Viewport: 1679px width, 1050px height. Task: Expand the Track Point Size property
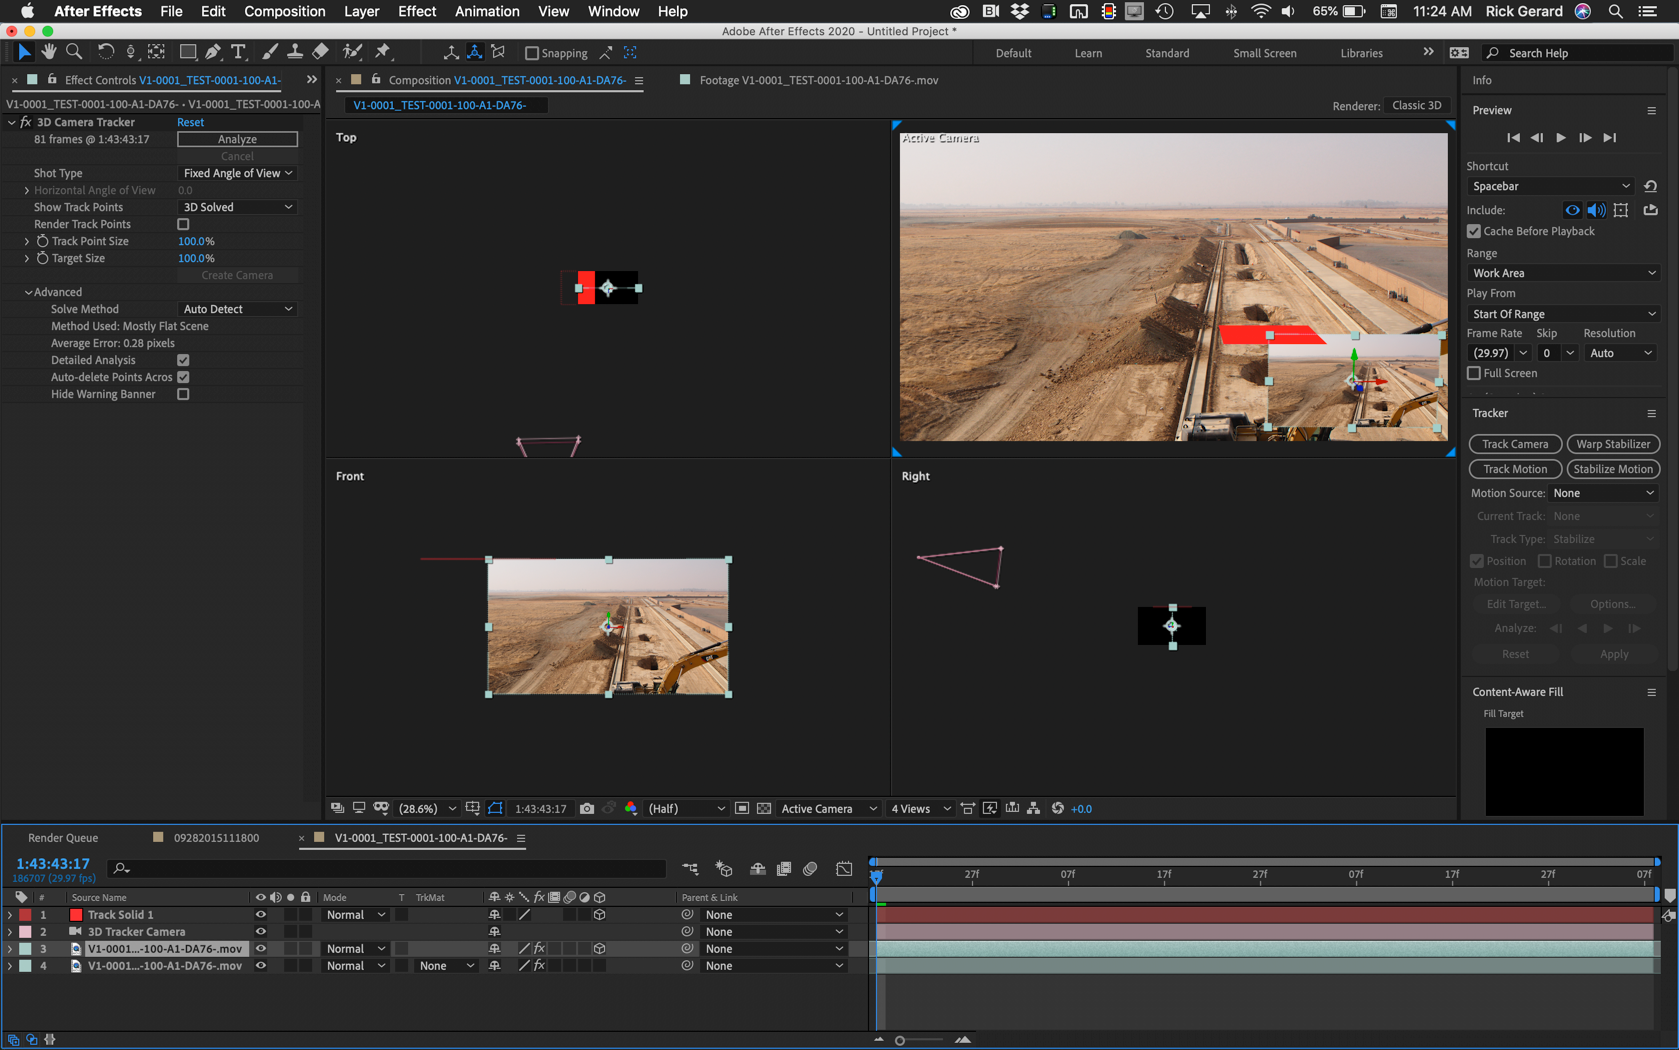(x=27, y=241)
